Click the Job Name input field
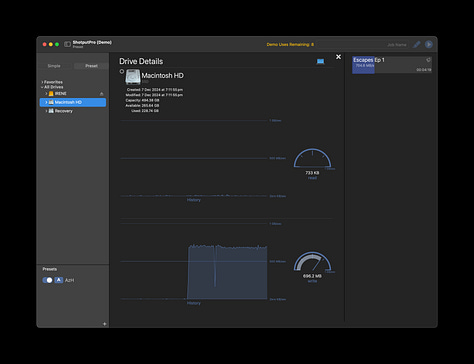The width and height of the screenshot is (474, 364). pos(363,45)
